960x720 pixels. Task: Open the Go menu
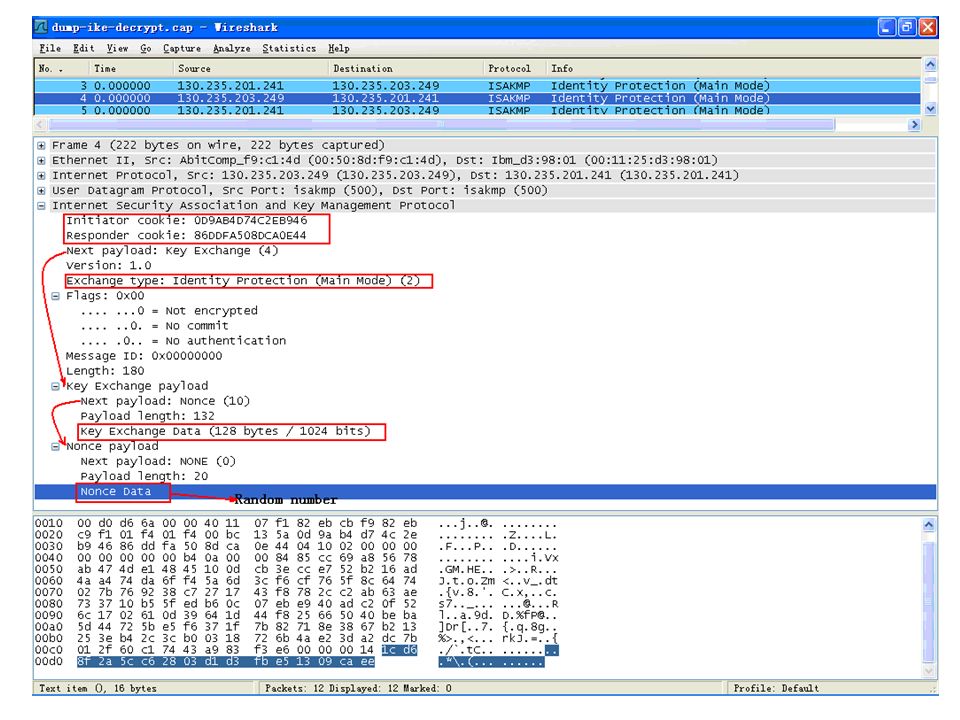pos(146,48)
